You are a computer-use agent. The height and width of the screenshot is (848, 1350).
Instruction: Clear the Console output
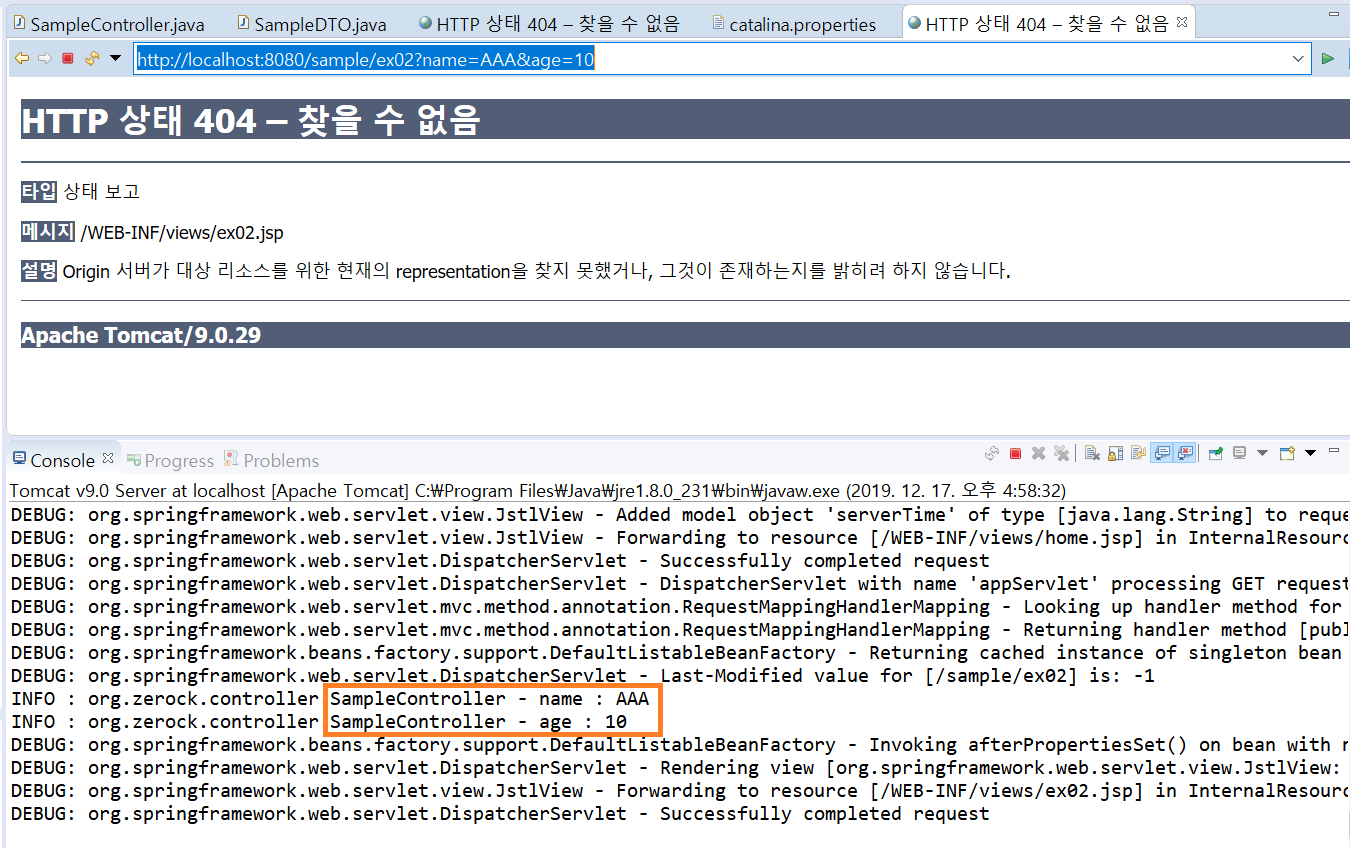point(1092,453)
